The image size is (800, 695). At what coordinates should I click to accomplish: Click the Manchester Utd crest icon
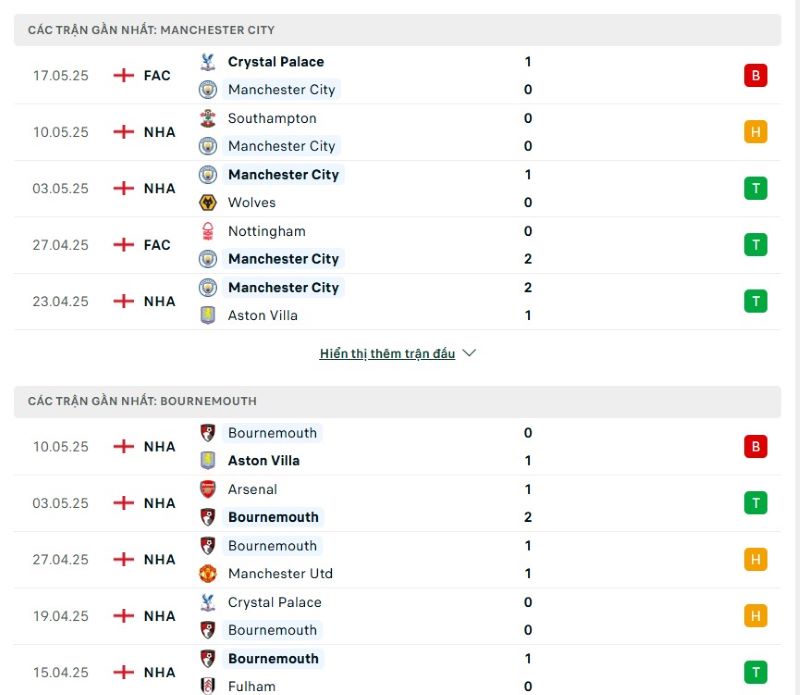208,574
